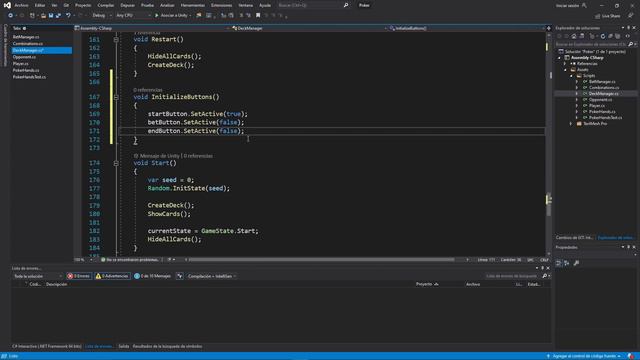The width and height of the screenshot is (640, 360).
Task: Click the undo toolbar icon
Action: point(68,16)
